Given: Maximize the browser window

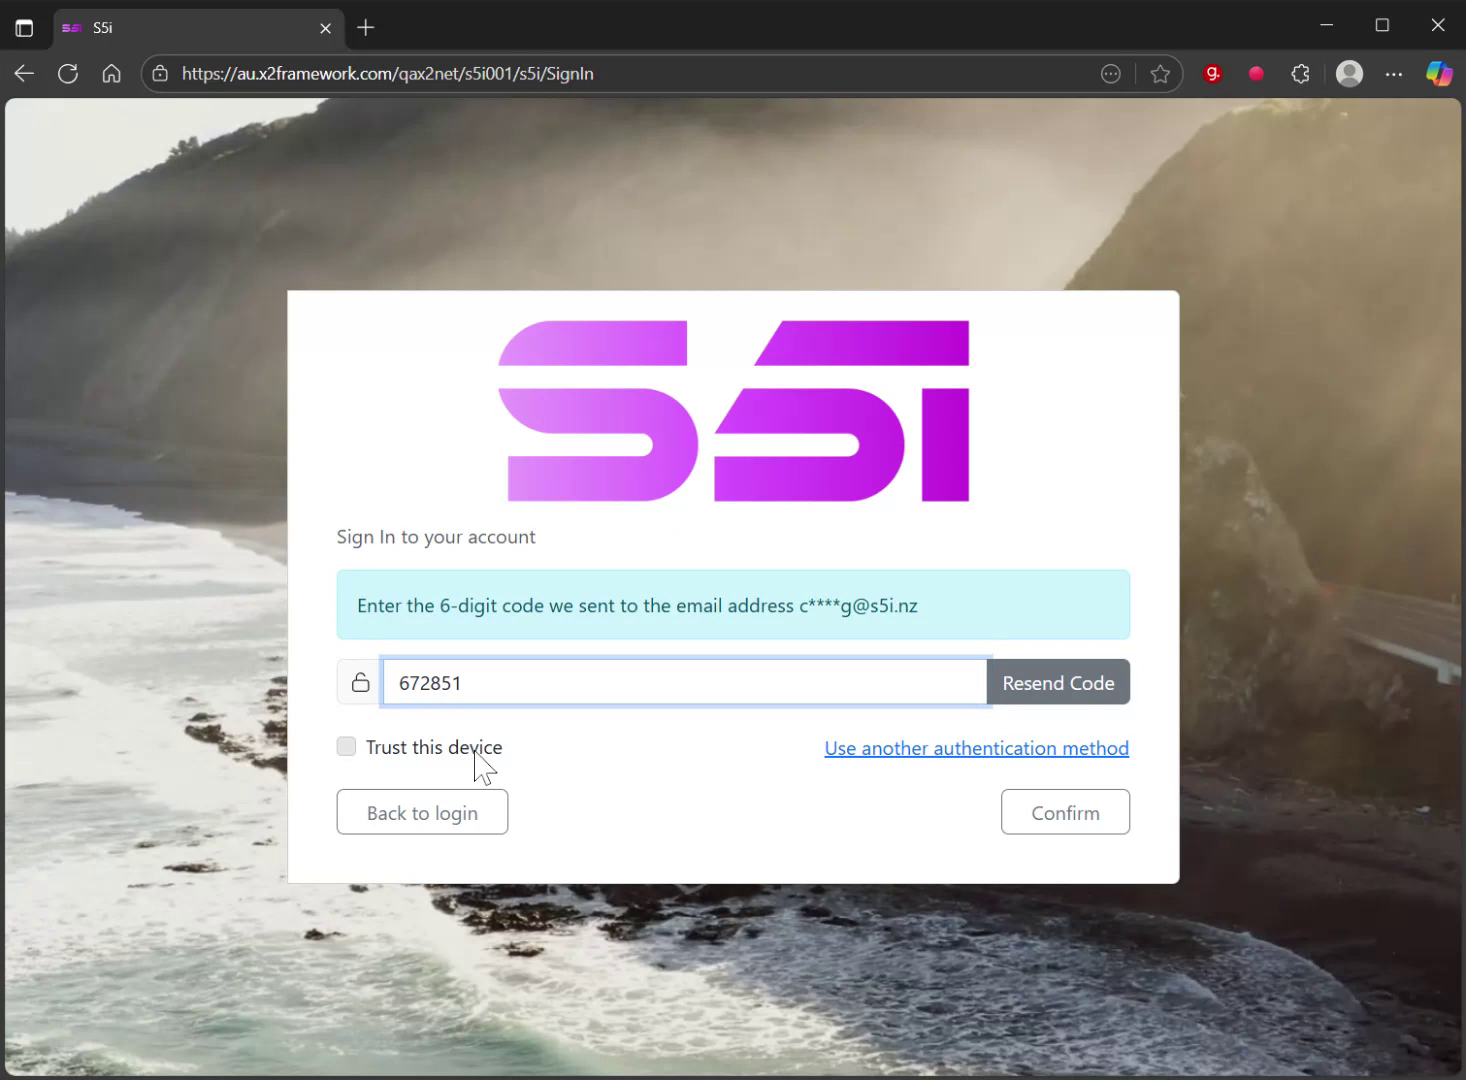Looking at the screenshot, I should tap(1382, 25).
